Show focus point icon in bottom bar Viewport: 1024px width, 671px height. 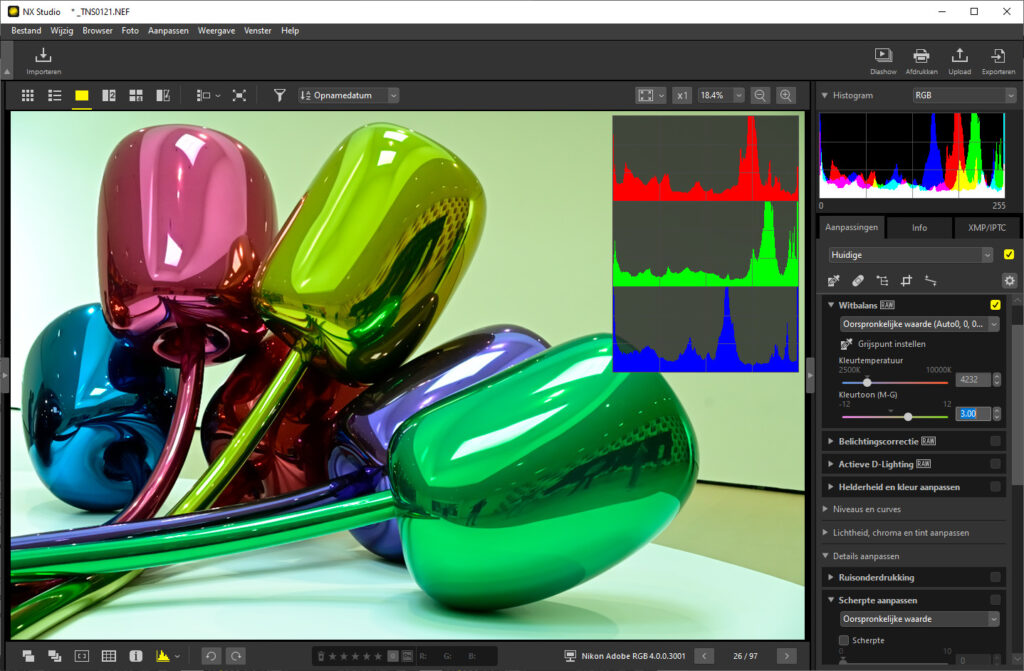click(82, 655)
